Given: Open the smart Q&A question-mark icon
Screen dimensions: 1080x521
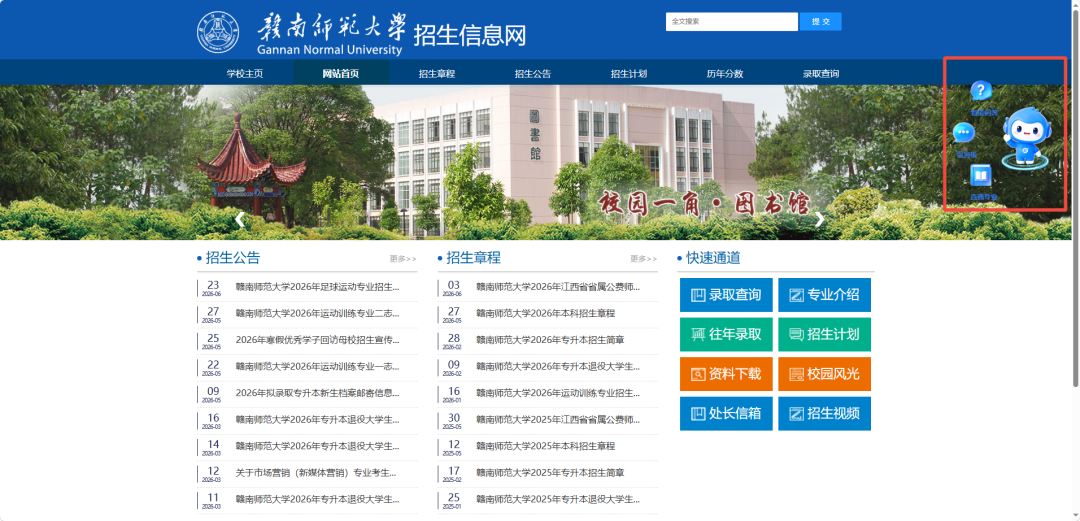Looking at the screenshot, I should pyautogui.click(x=981, y=90).
